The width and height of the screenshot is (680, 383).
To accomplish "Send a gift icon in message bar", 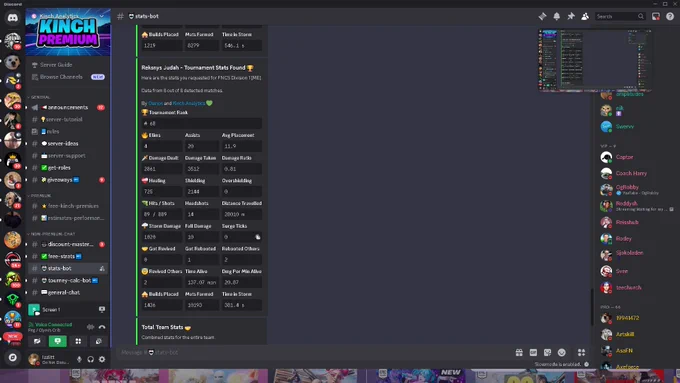I will (x=519, y=352).
